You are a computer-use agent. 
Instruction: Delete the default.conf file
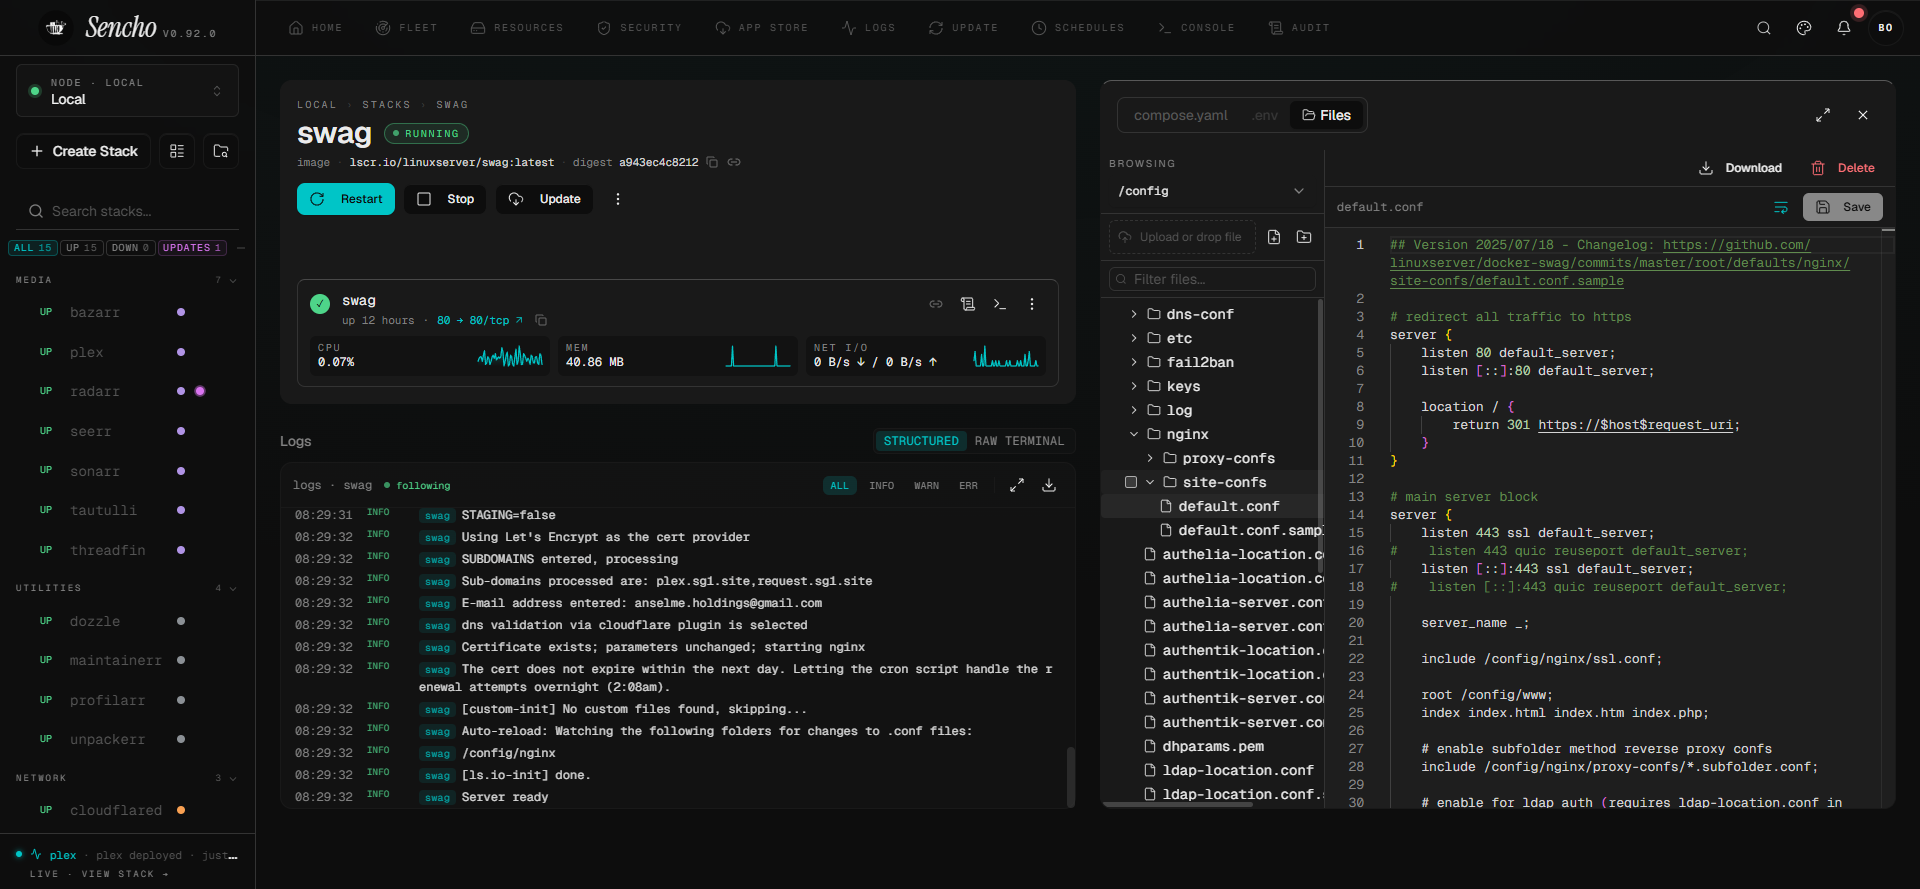point(1843,168)
